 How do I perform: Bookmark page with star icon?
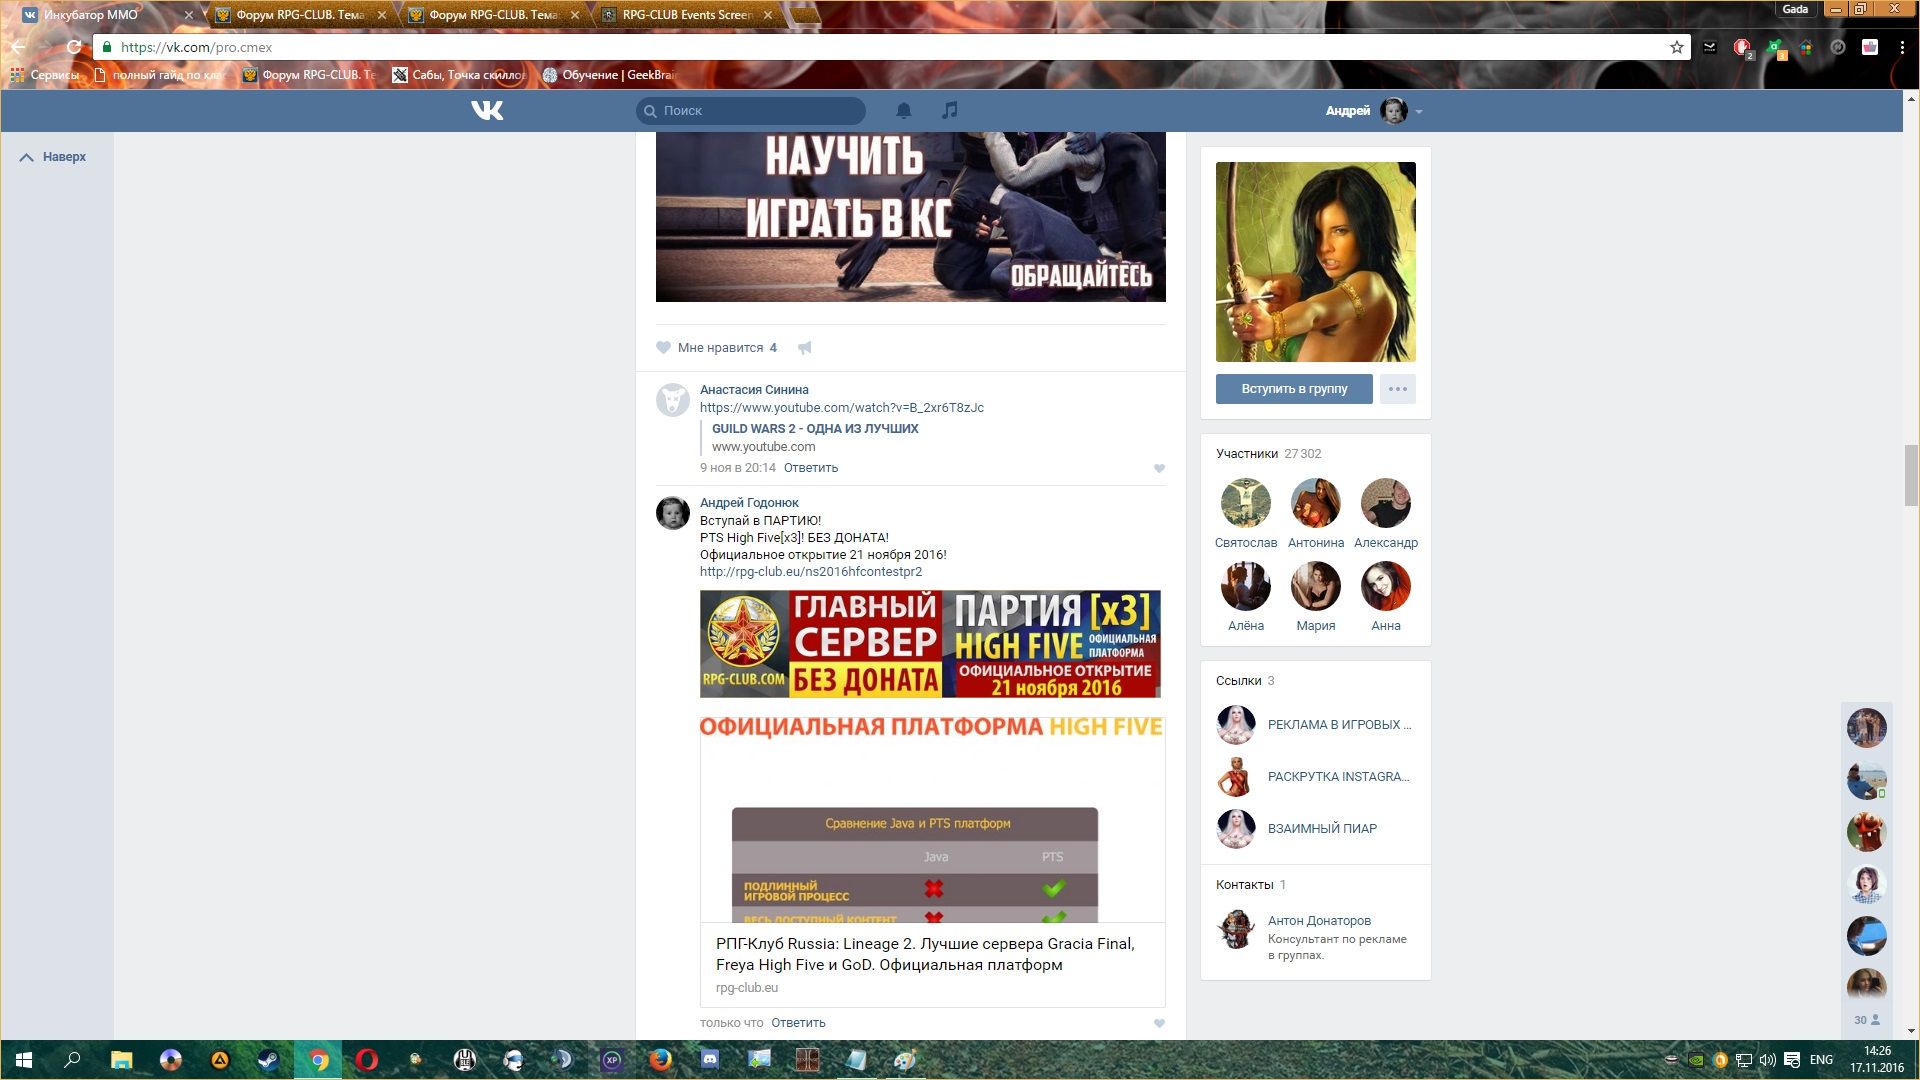1677,47
